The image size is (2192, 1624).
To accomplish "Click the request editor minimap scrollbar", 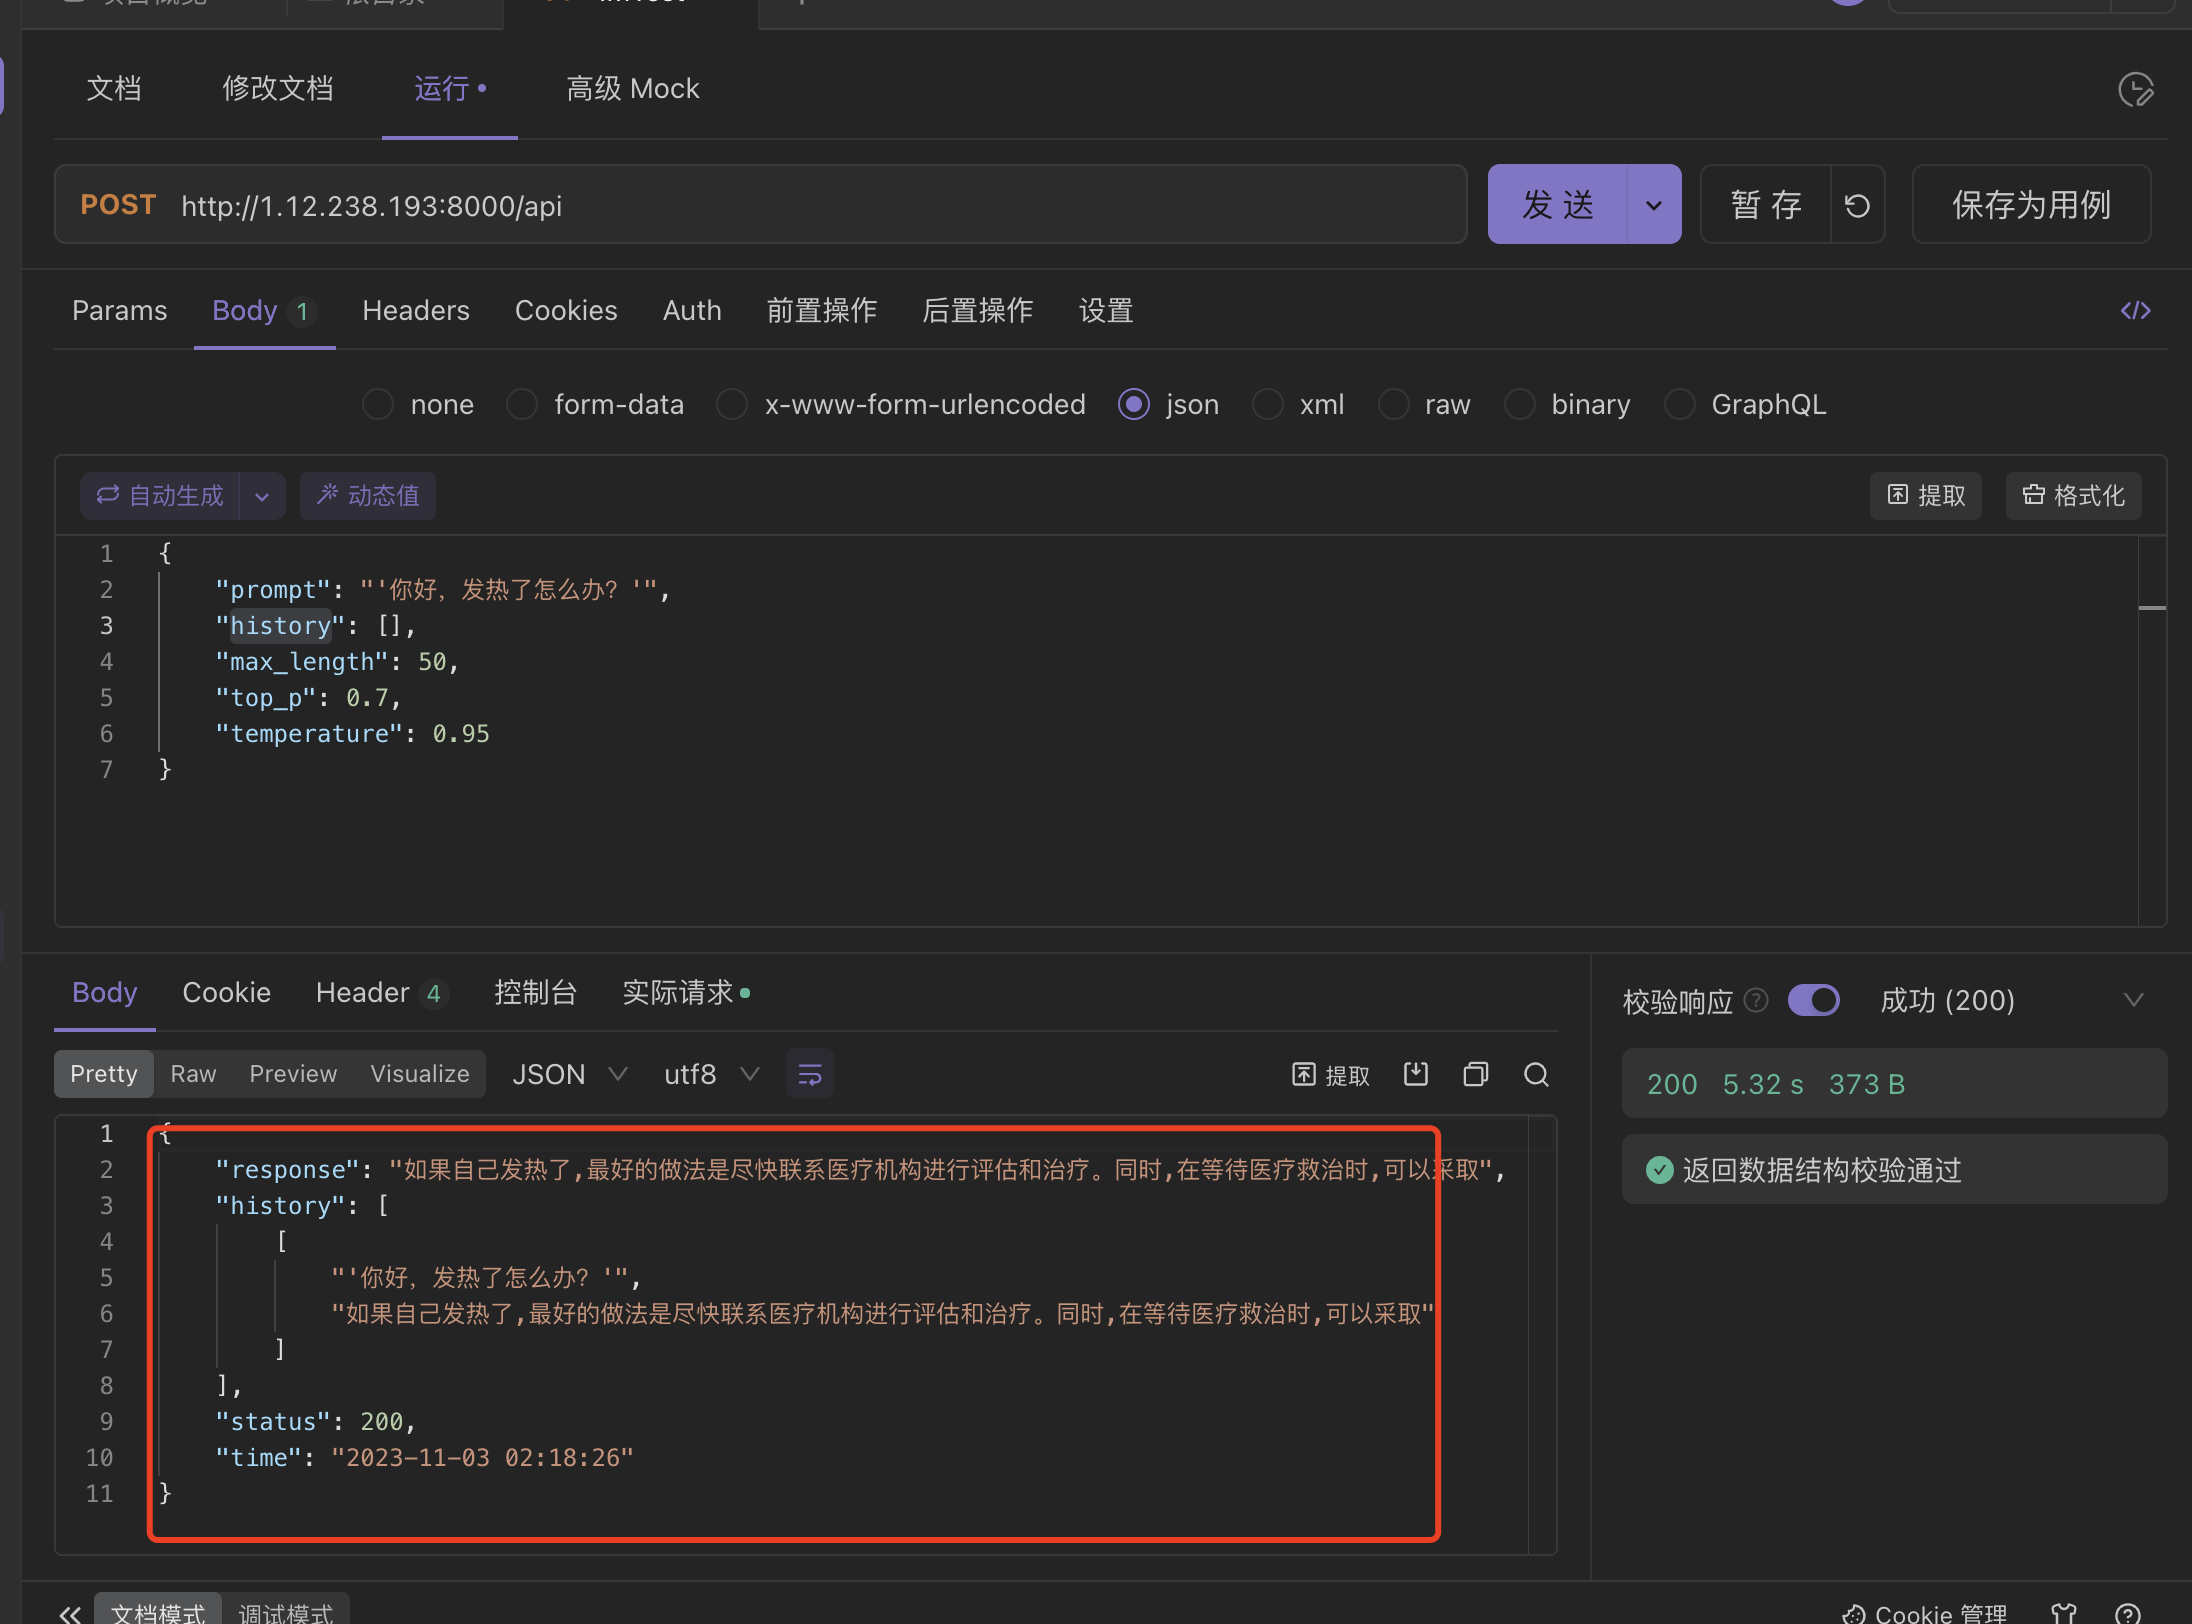I will [x=2152, y=730].
